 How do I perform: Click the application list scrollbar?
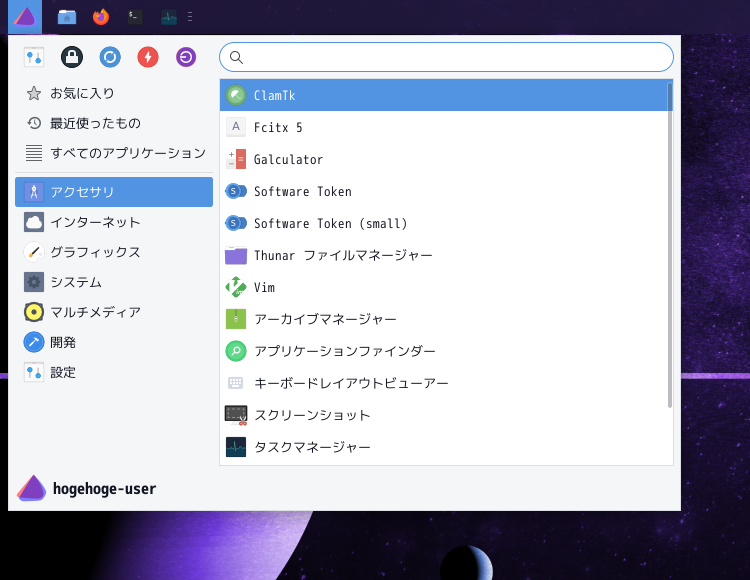pos(670,245)
